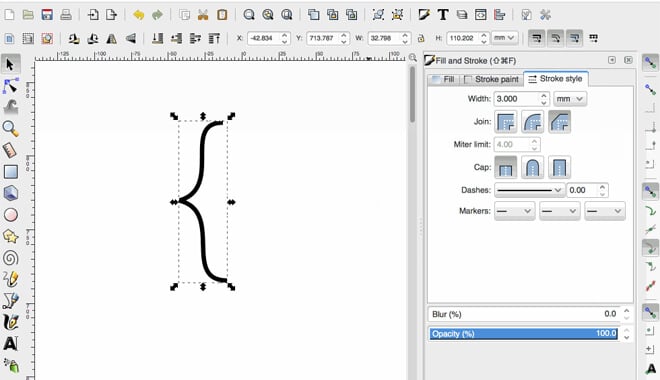Viewport: 660px width, 380px height.
Task: Ungroup the selected group
Action: click(x=397, y=15)
